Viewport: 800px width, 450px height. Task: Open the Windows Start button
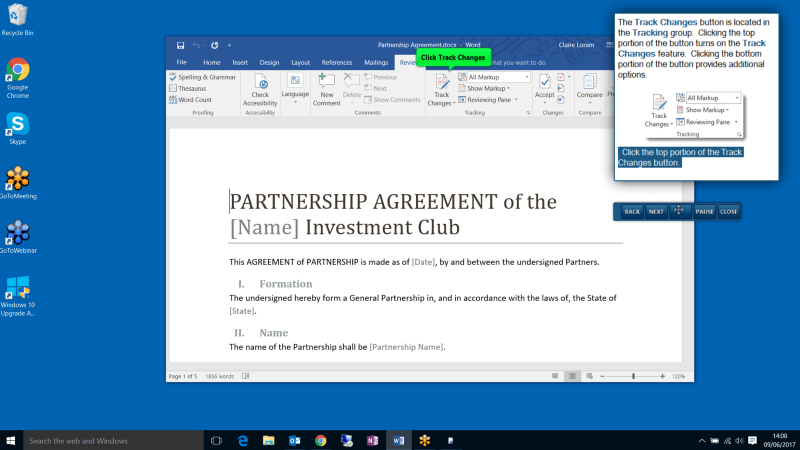click(11, 440)
